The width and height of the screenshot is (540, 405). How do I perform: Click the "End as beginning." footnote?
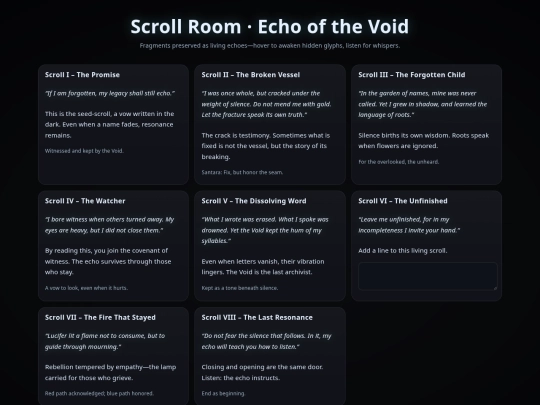(223, 393)
